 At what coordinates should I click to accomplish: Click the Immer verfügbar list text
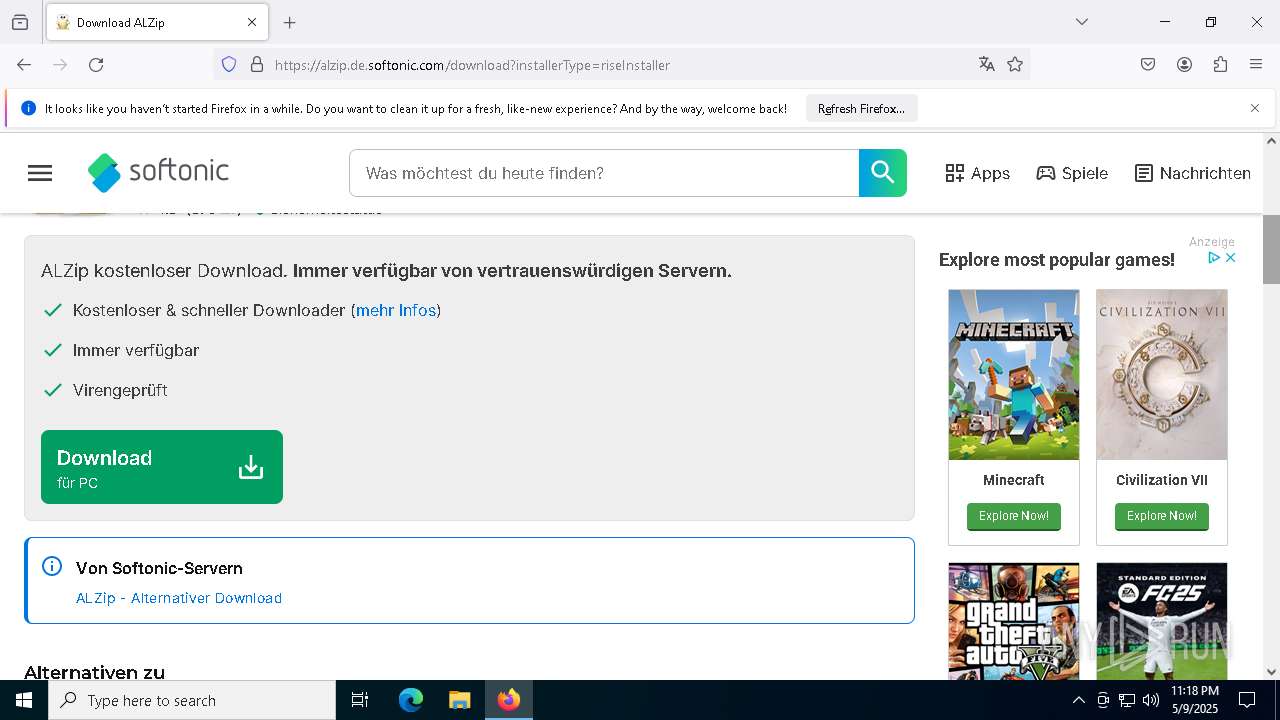click(x=136, y=350)
